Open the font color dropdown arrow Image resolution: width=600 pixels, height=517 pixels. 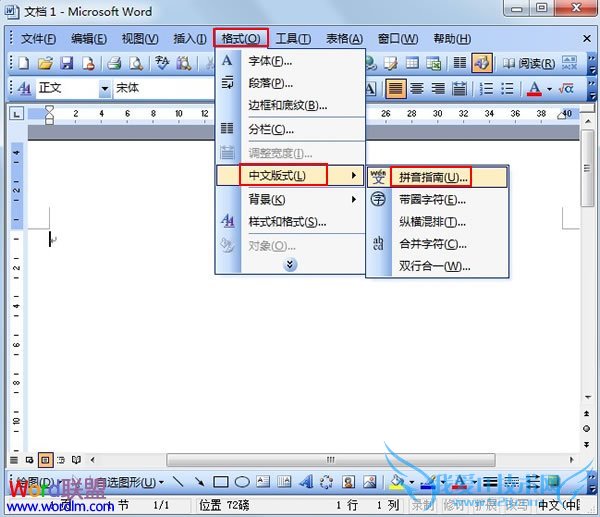point(549,89)
